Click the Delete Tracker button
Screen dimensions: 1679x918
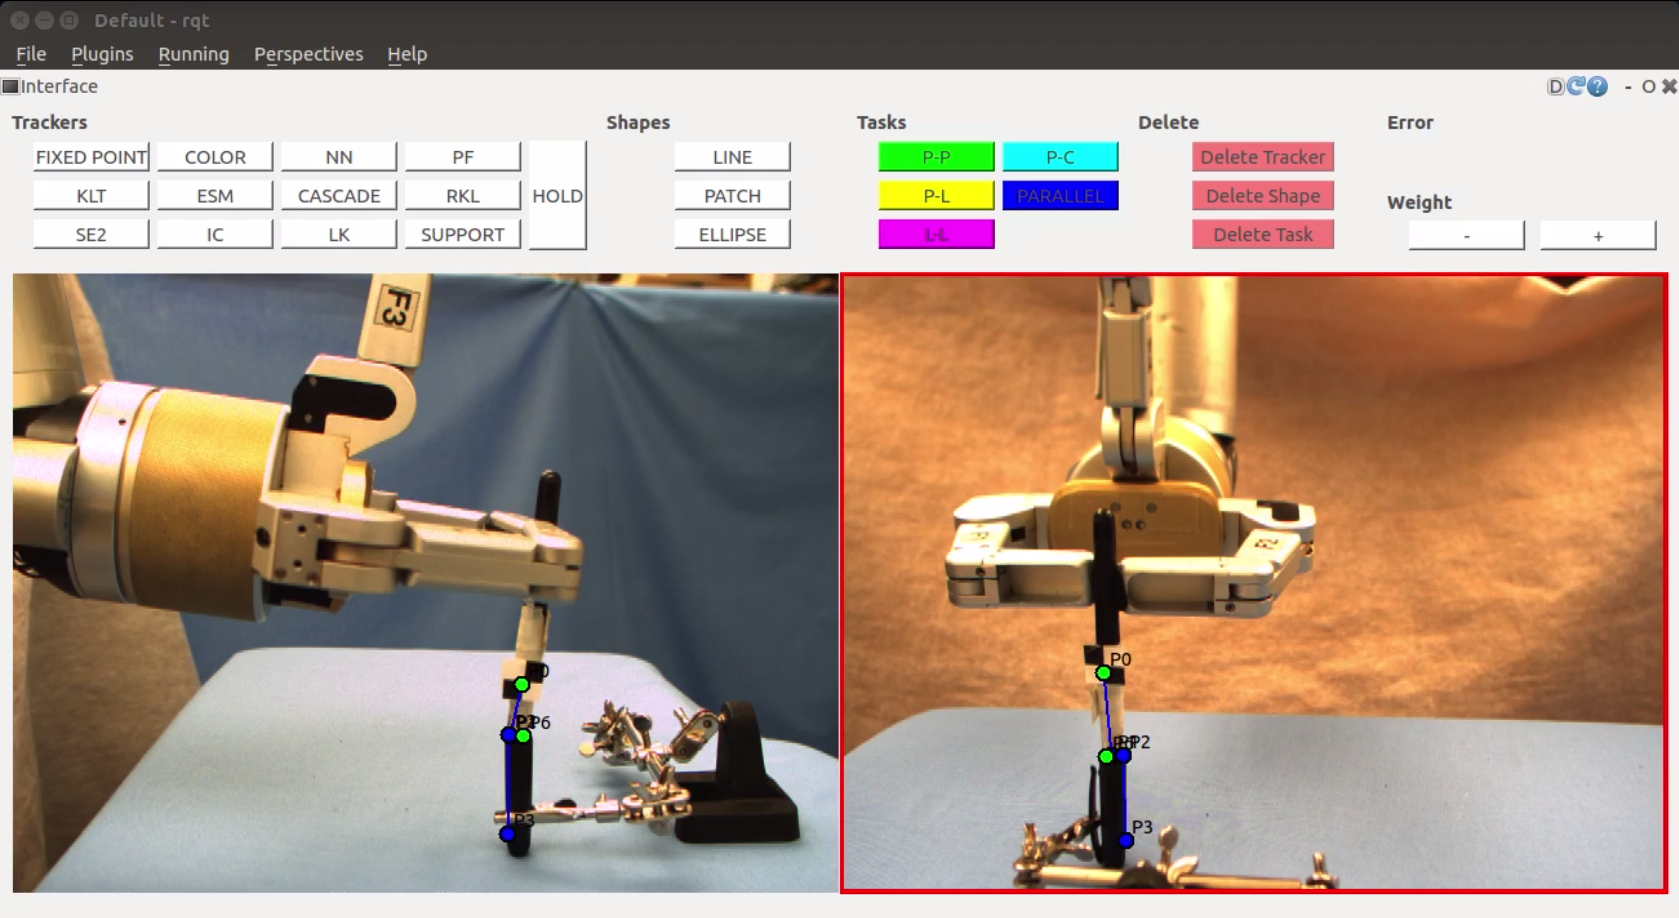coord(1262,157)
